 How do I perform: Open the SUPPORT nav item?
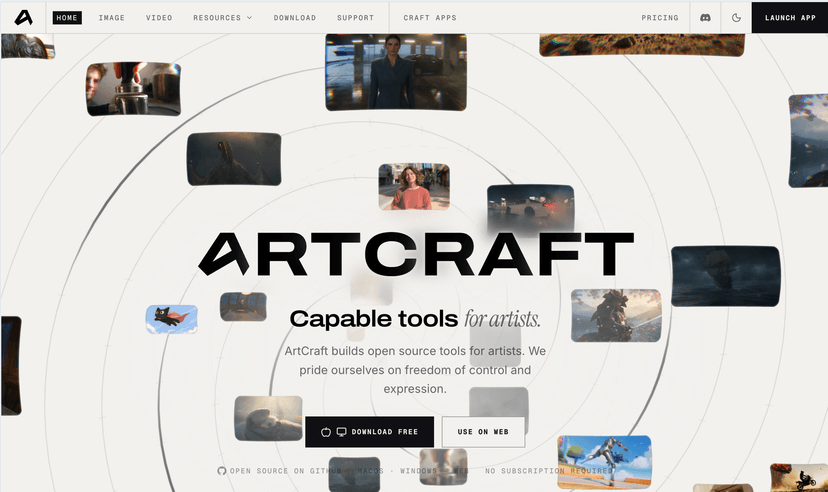pos(355,17)
